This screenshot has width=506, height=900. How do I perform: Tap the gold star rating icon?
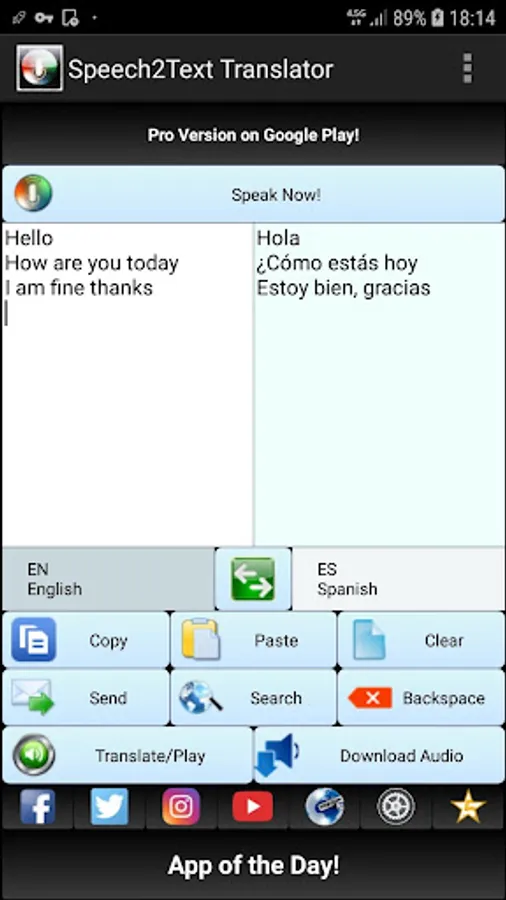tap(468, 806)
